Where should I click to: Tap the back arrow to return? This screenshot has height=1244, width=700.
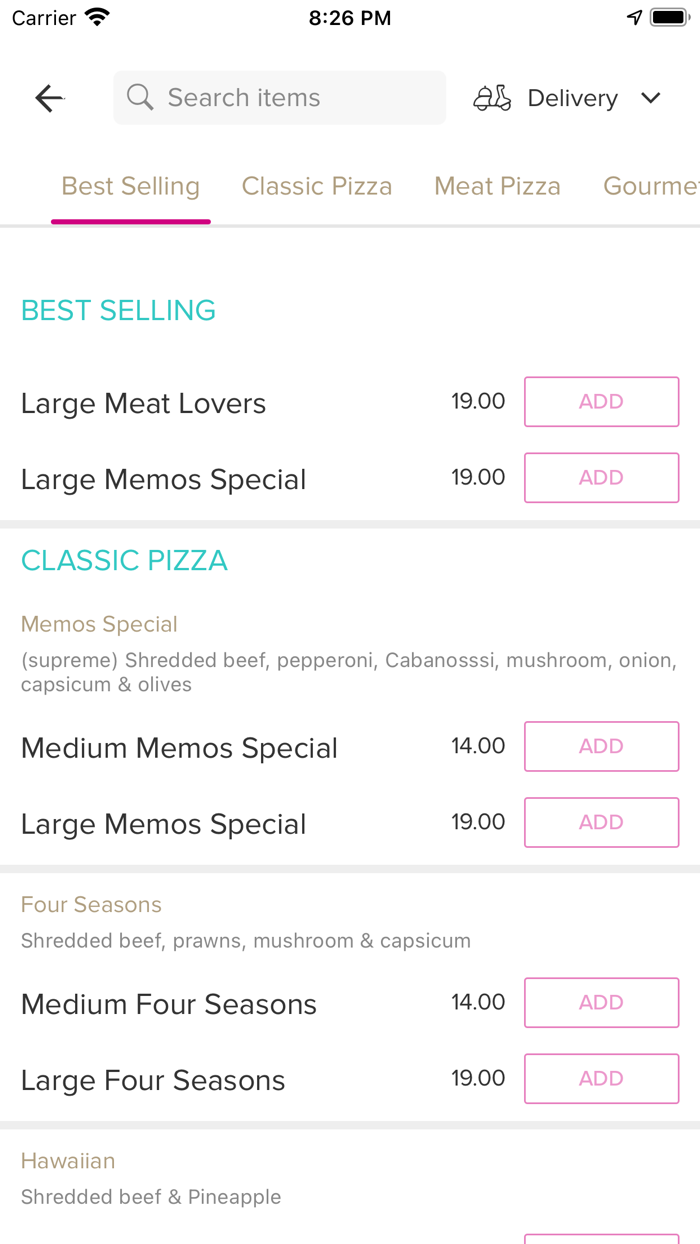pyautogui.click(x=48, y=97)
